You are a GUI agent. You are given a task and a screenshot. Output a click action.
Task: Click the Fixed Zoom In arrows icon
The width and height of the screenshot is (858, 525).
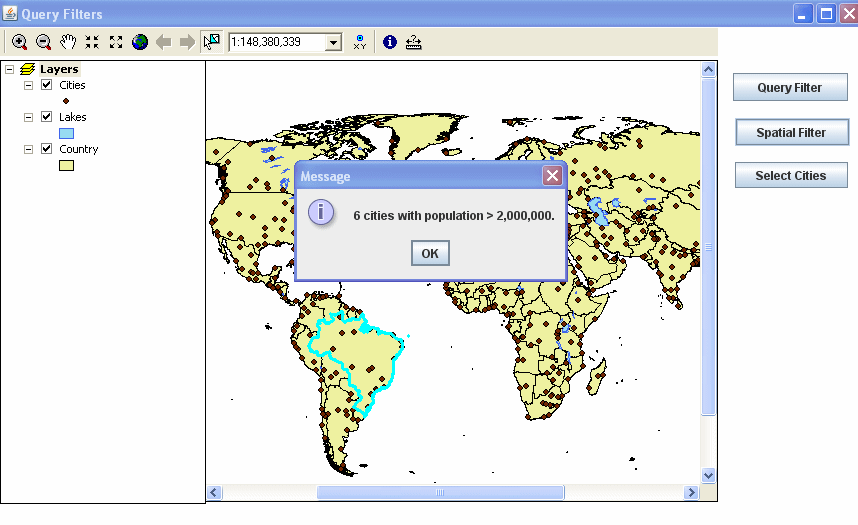click(x=92, y=42)
